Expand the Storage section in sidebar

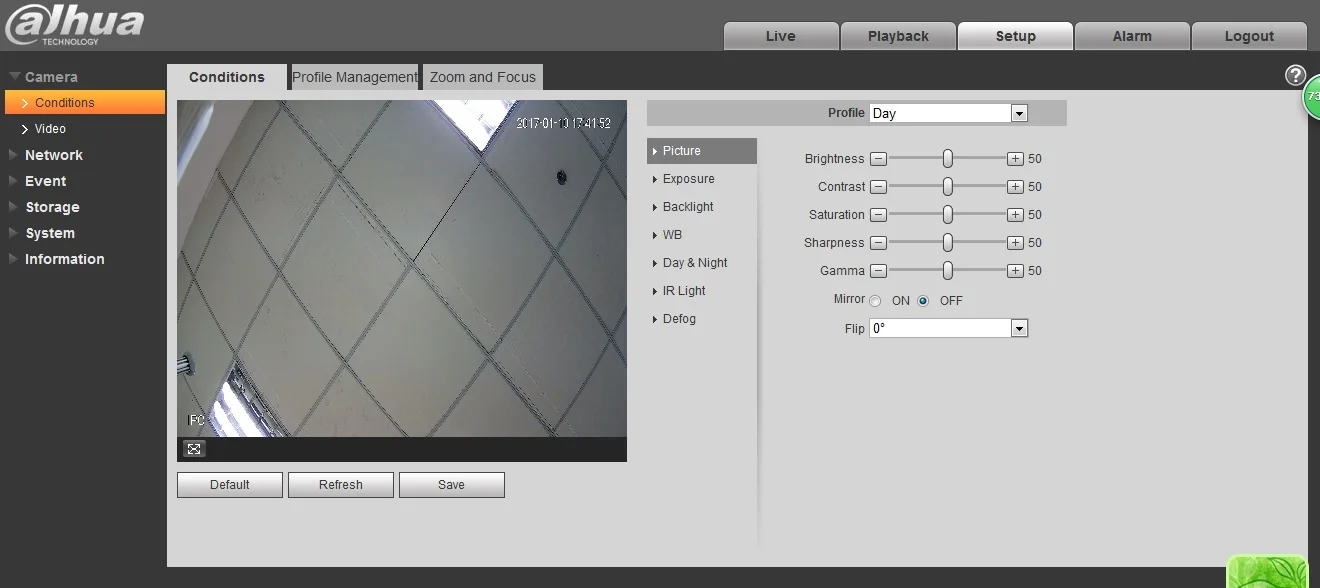52,207
